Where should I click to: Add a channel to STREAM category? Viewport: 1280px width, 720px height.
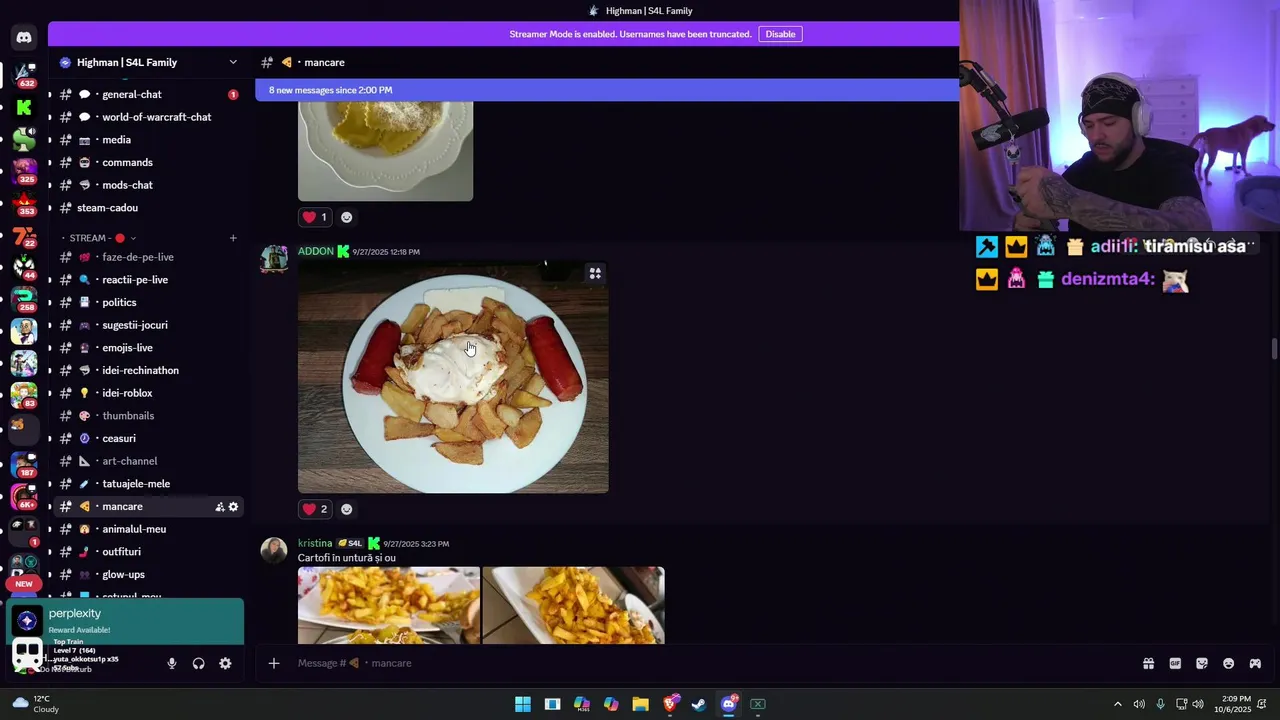pos(233,238)
